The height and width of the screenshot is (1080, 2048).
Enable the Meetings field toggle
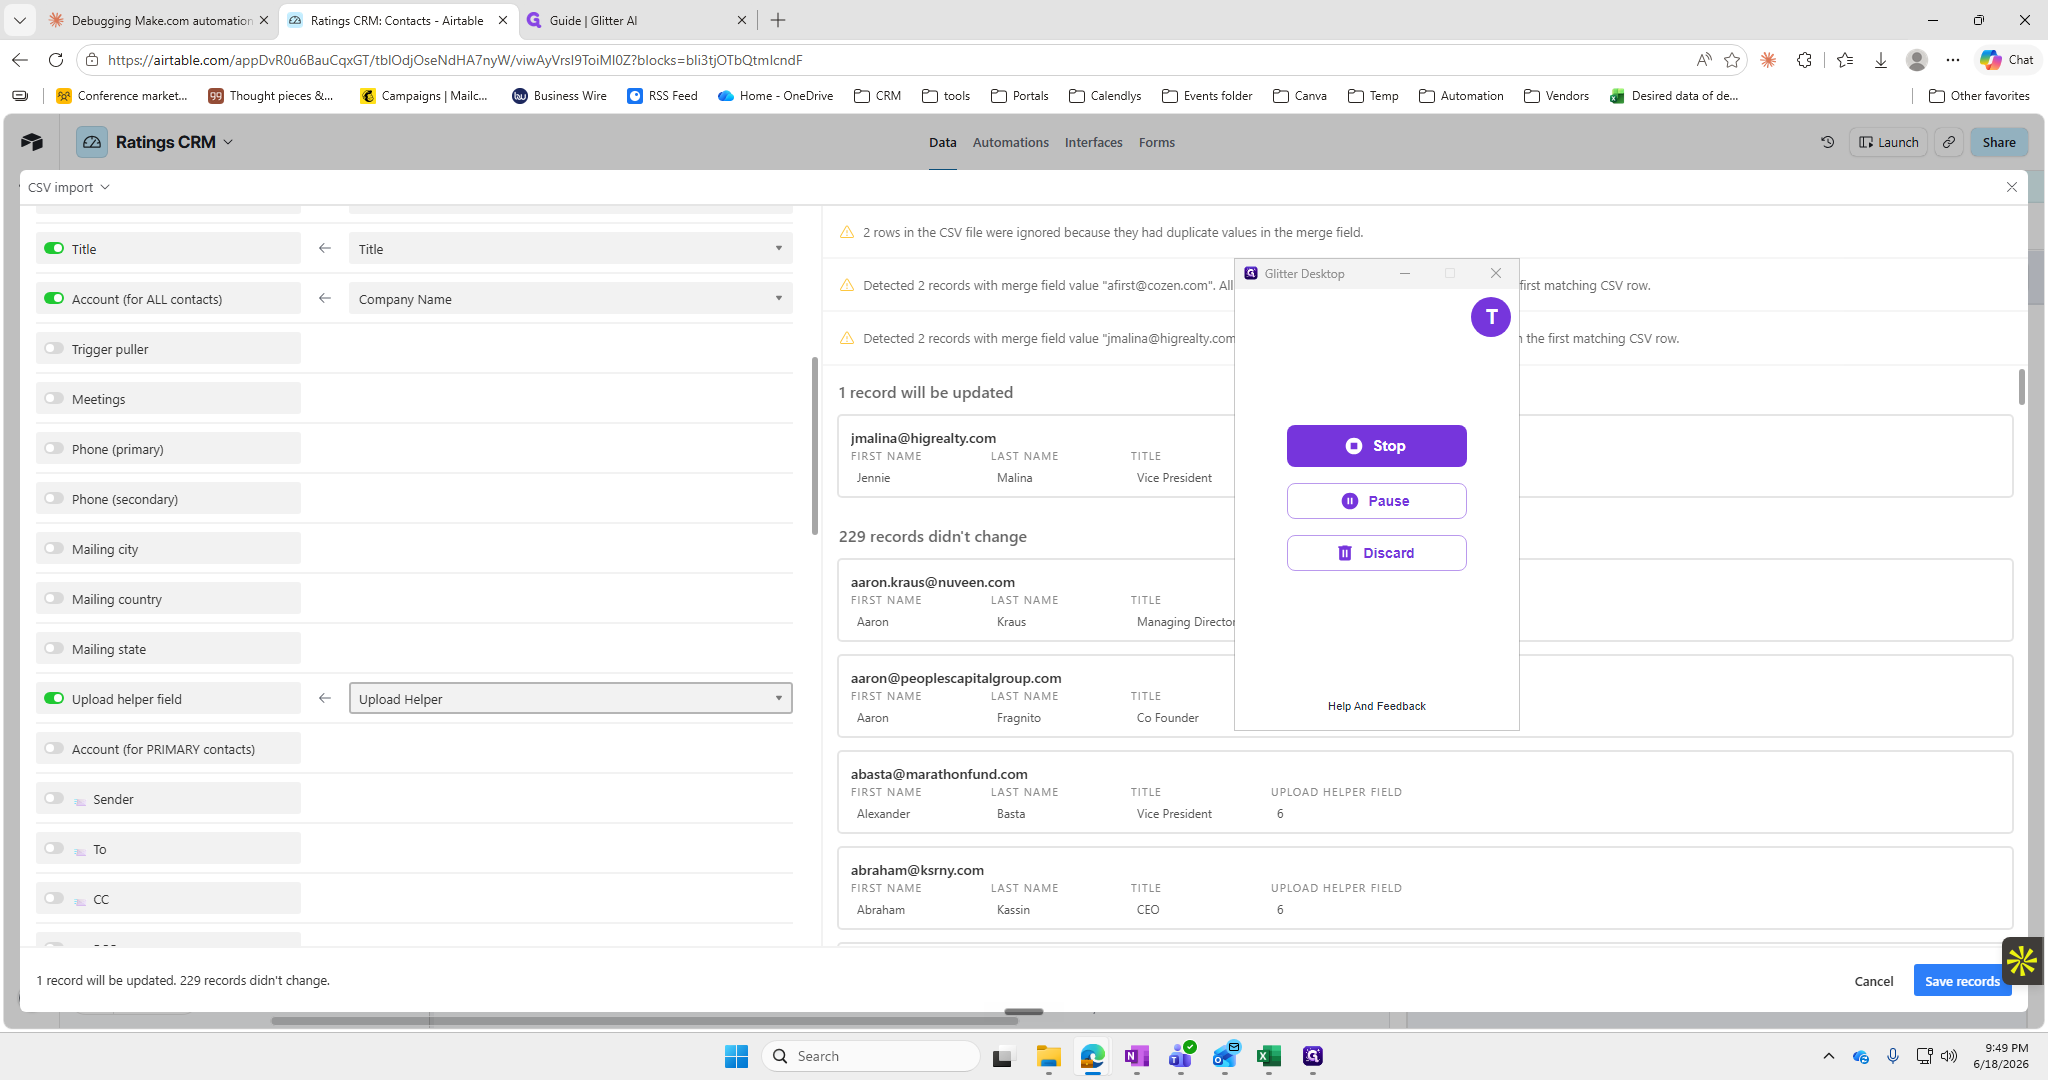(54, 398)
